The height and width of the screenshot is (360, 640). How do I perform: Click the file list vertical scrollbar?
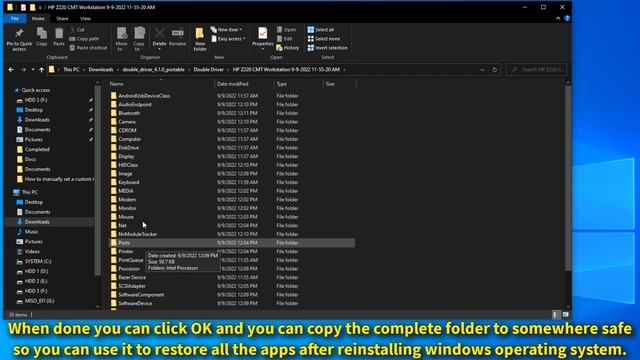coord(568,178)
